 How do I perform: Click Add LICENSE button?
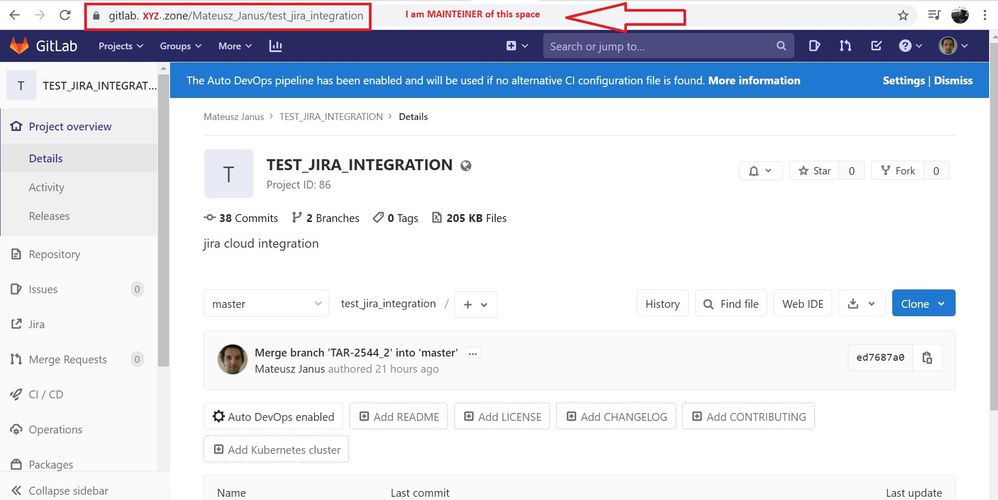click(502, 417)
